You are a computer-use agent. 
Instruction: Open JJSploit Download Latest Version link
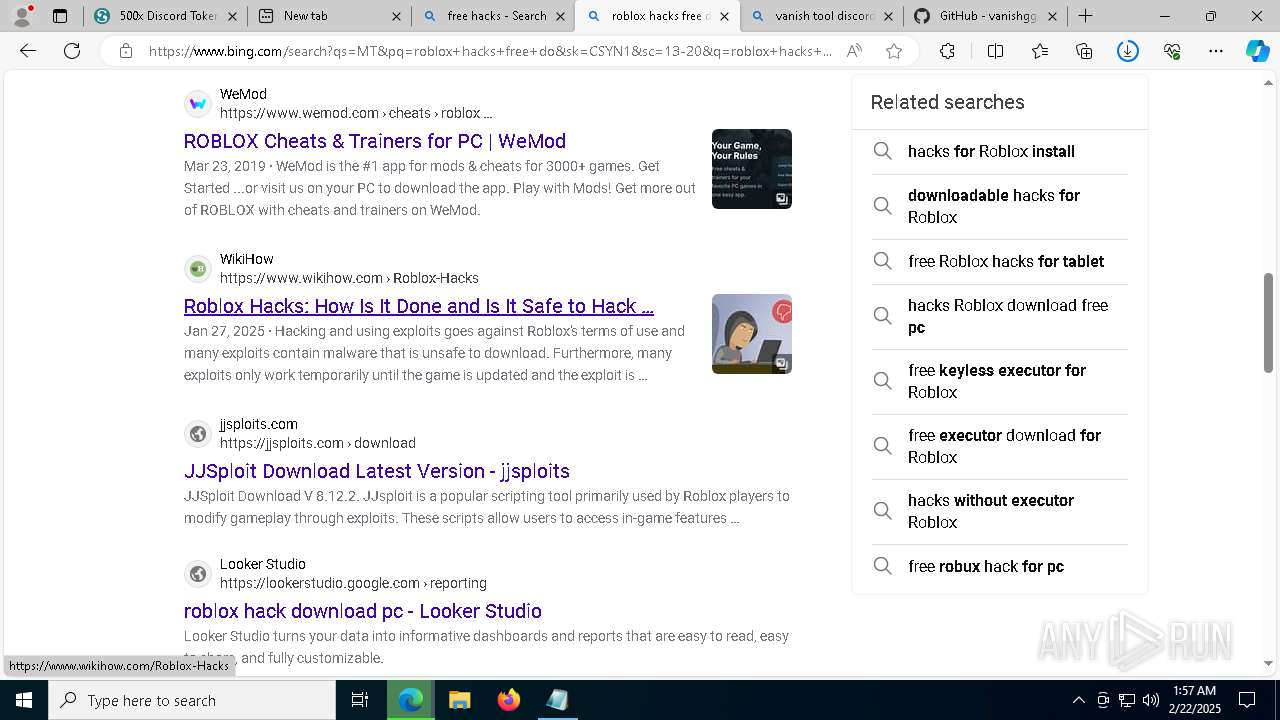pyautogui.click(x=377, y=471)
